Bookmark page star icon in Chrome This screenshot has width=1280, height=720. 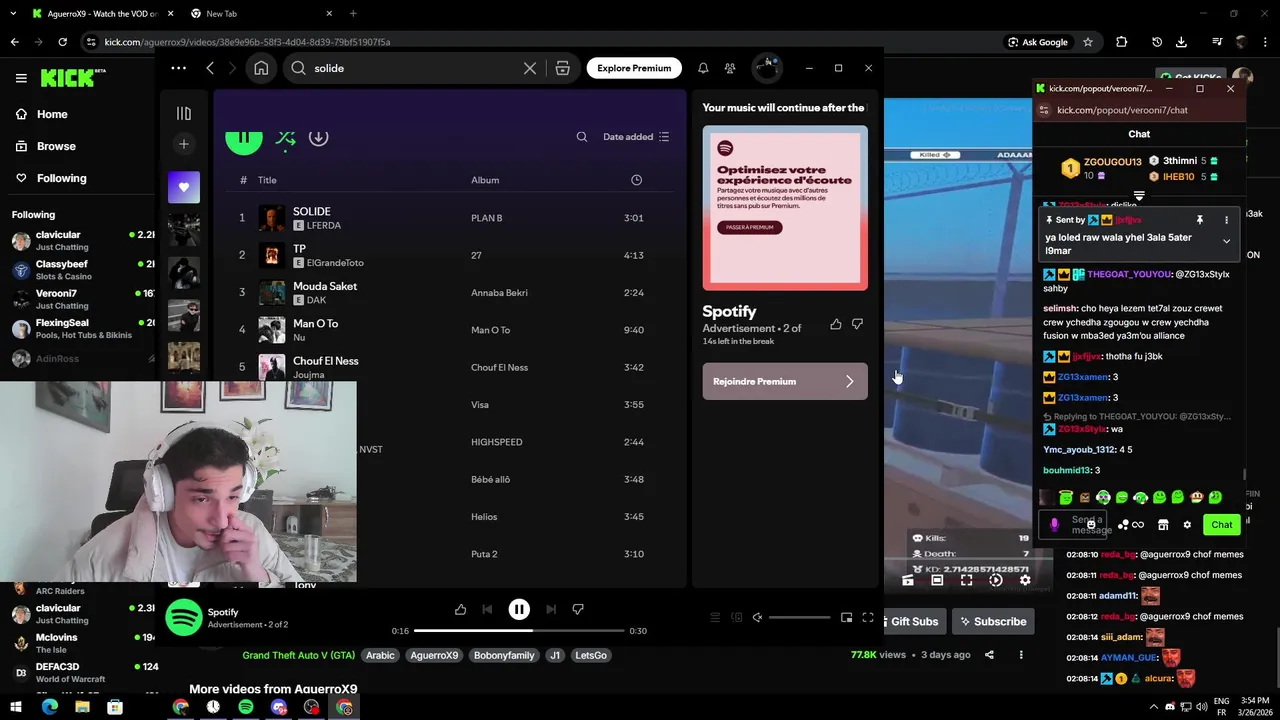tap(1088, 42)
